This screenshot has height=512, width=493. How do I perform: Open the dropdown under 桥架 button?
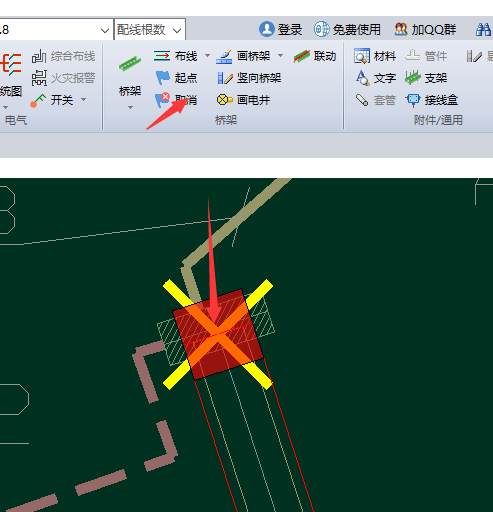pos(130,107)
